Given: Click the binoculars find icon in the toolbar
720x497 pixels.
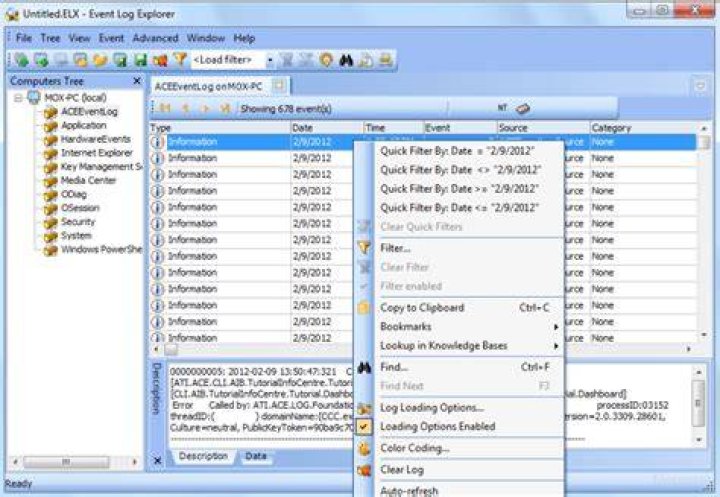Looking at the screenshot, I should click(346, 60).
